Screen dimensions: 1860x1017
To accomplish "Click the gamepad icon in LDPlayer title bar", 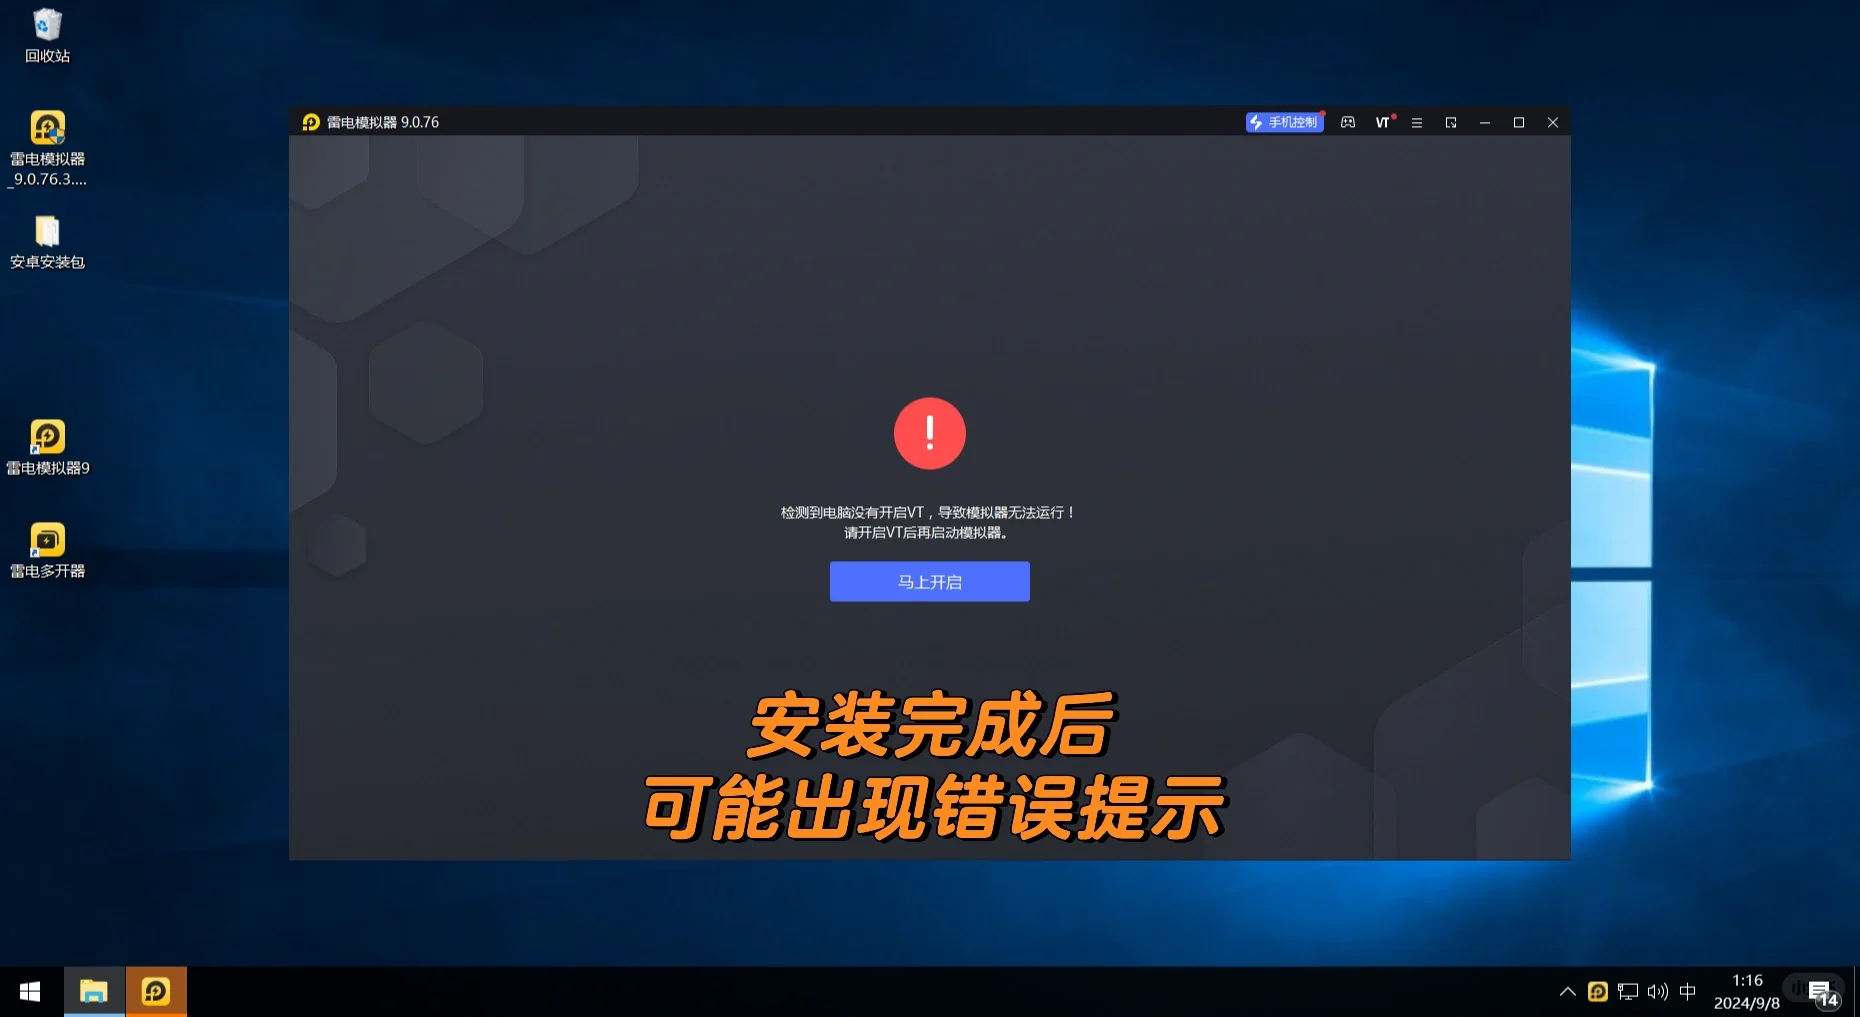I will 1348,122.
